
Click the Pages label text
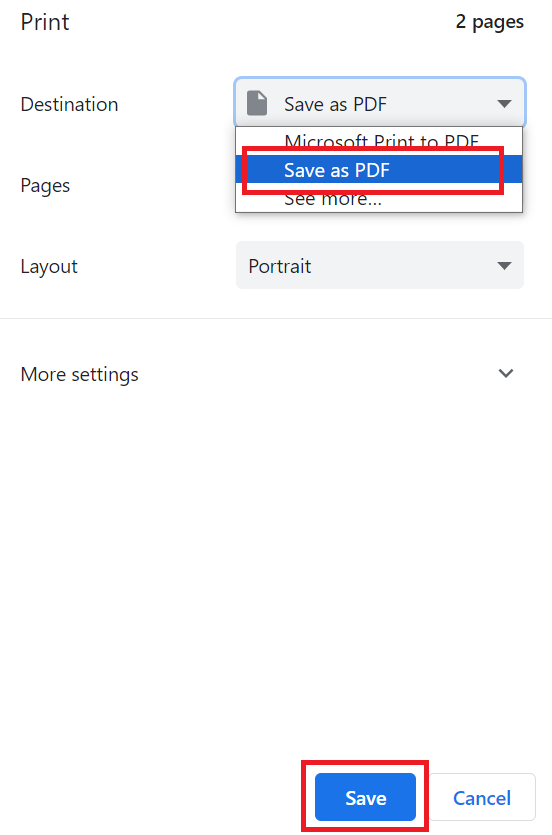point(45,186)
